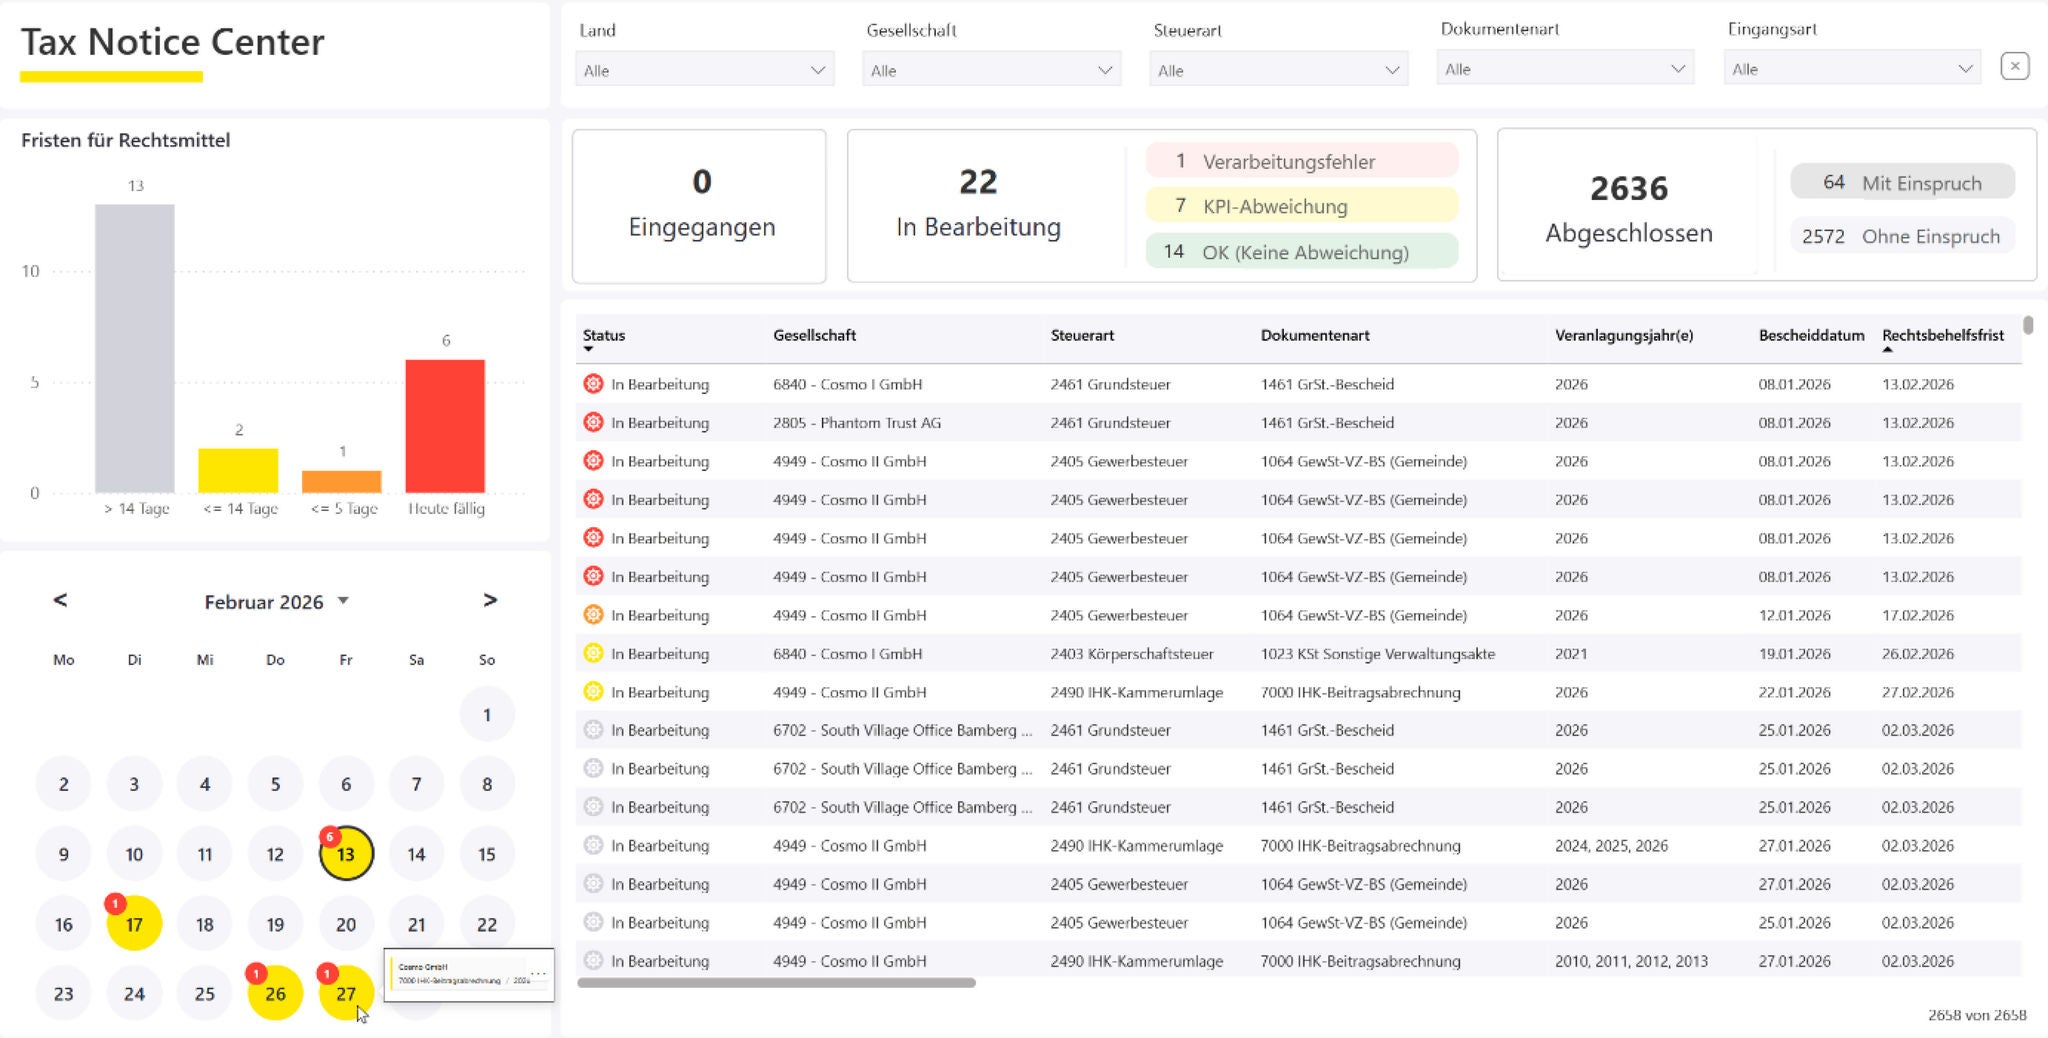Image resolution: width=2048 pixels, height=1038 pixels.
Task: Click '2010, 2011, 2012, 2013' cell
Action: tap(1631, 961)
